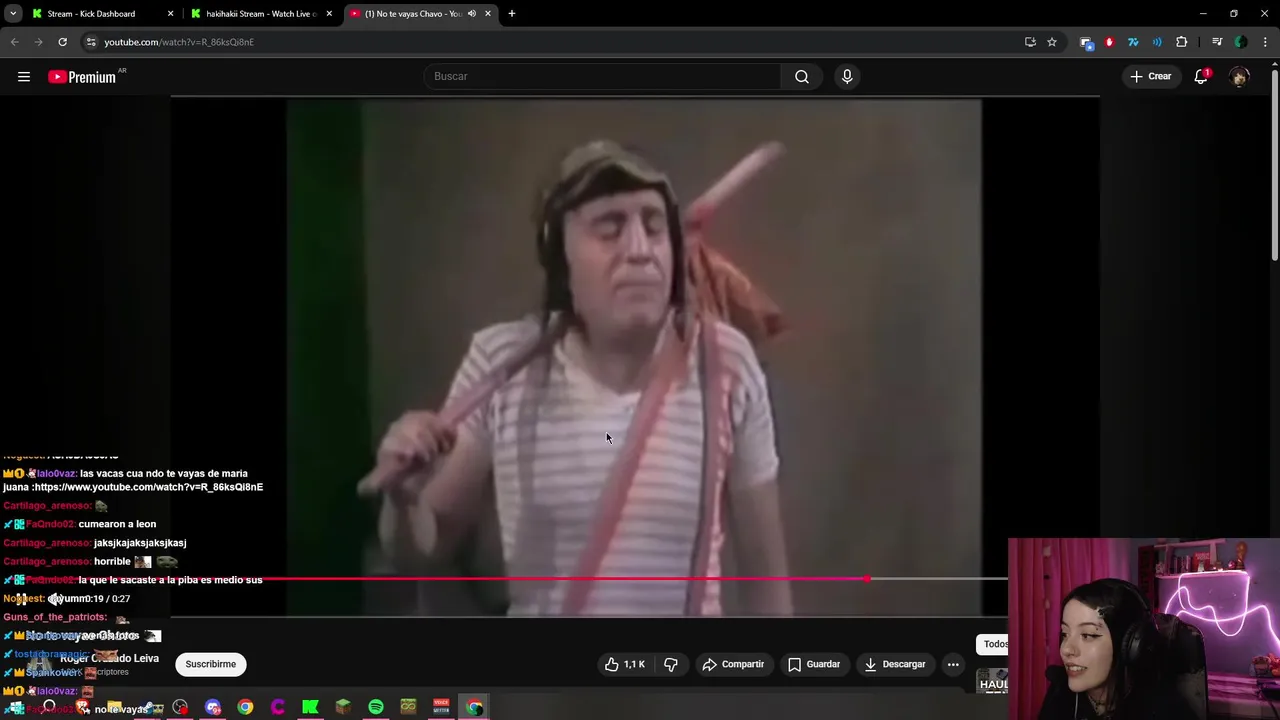The width and height of the screenshot is (1280, 720).
Task: Bookmark this page with star icon
Action: tap(1052, 42)
